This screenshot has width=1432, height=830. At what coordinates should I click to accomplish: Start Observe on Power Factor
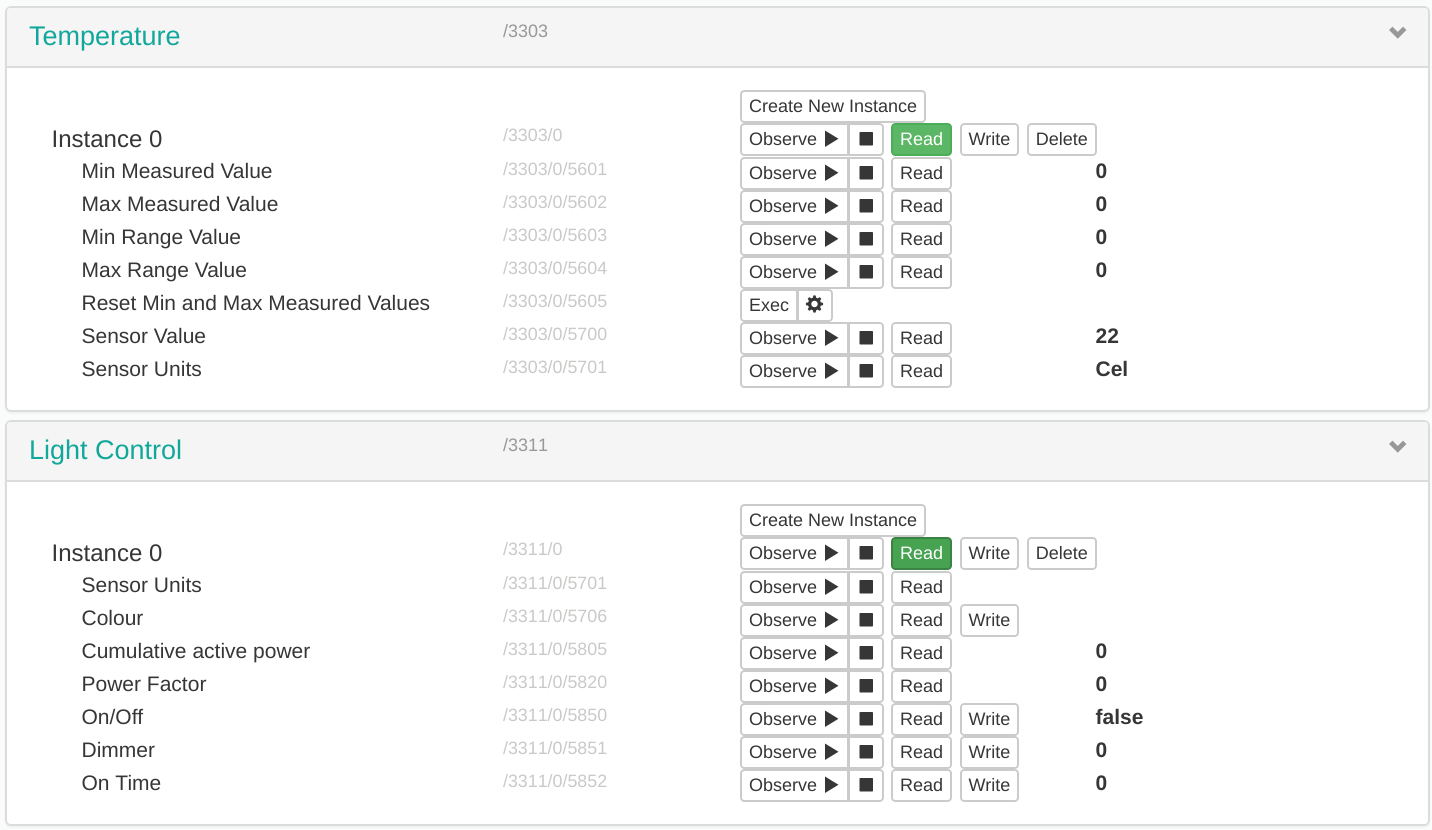click(795, 686)
